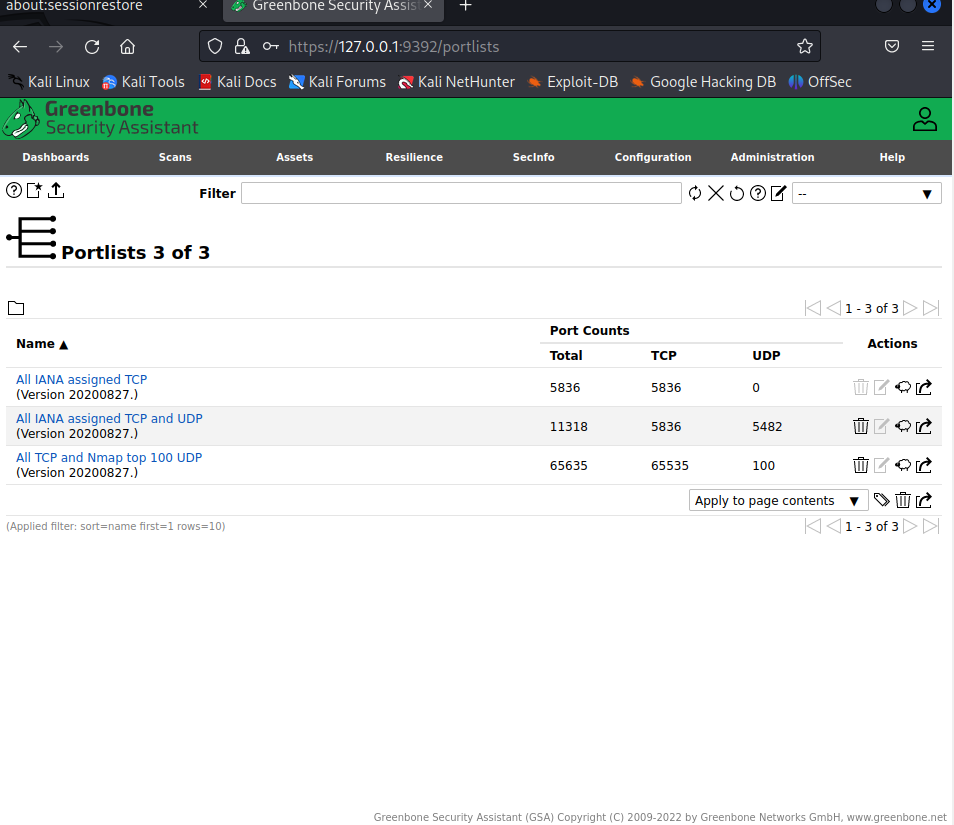Open the saved filters dropdown
954x825 pixels.
coord(866,193)
